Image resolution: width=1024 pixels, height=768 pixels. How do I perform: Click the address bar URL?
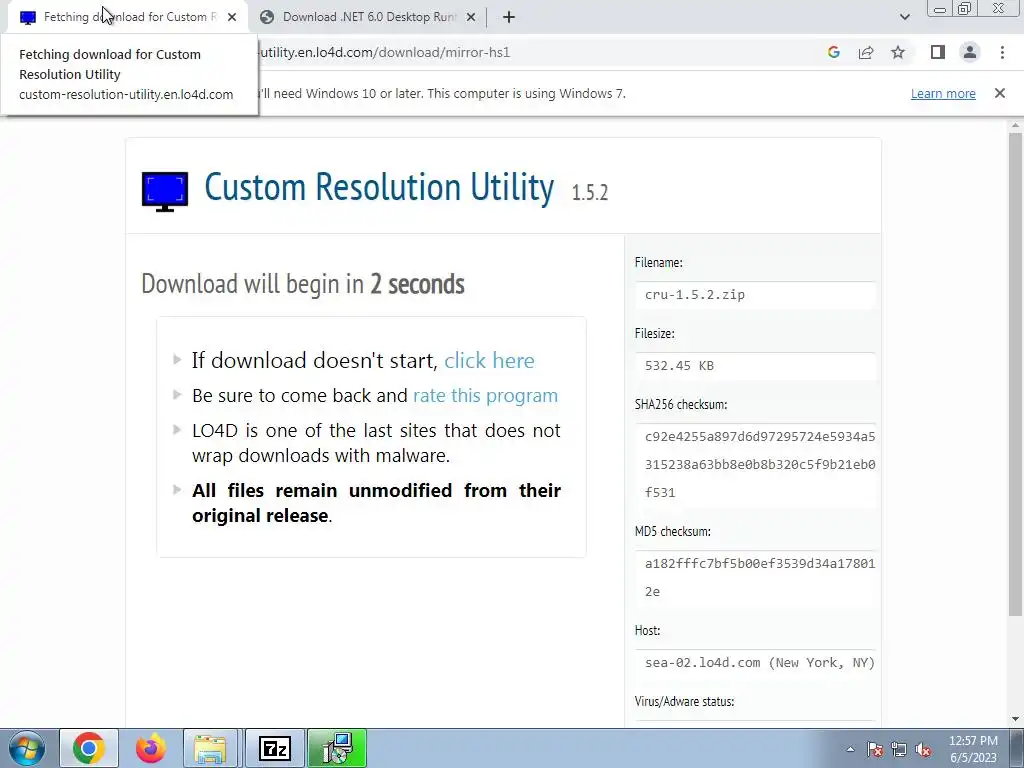tap(385, 52)
